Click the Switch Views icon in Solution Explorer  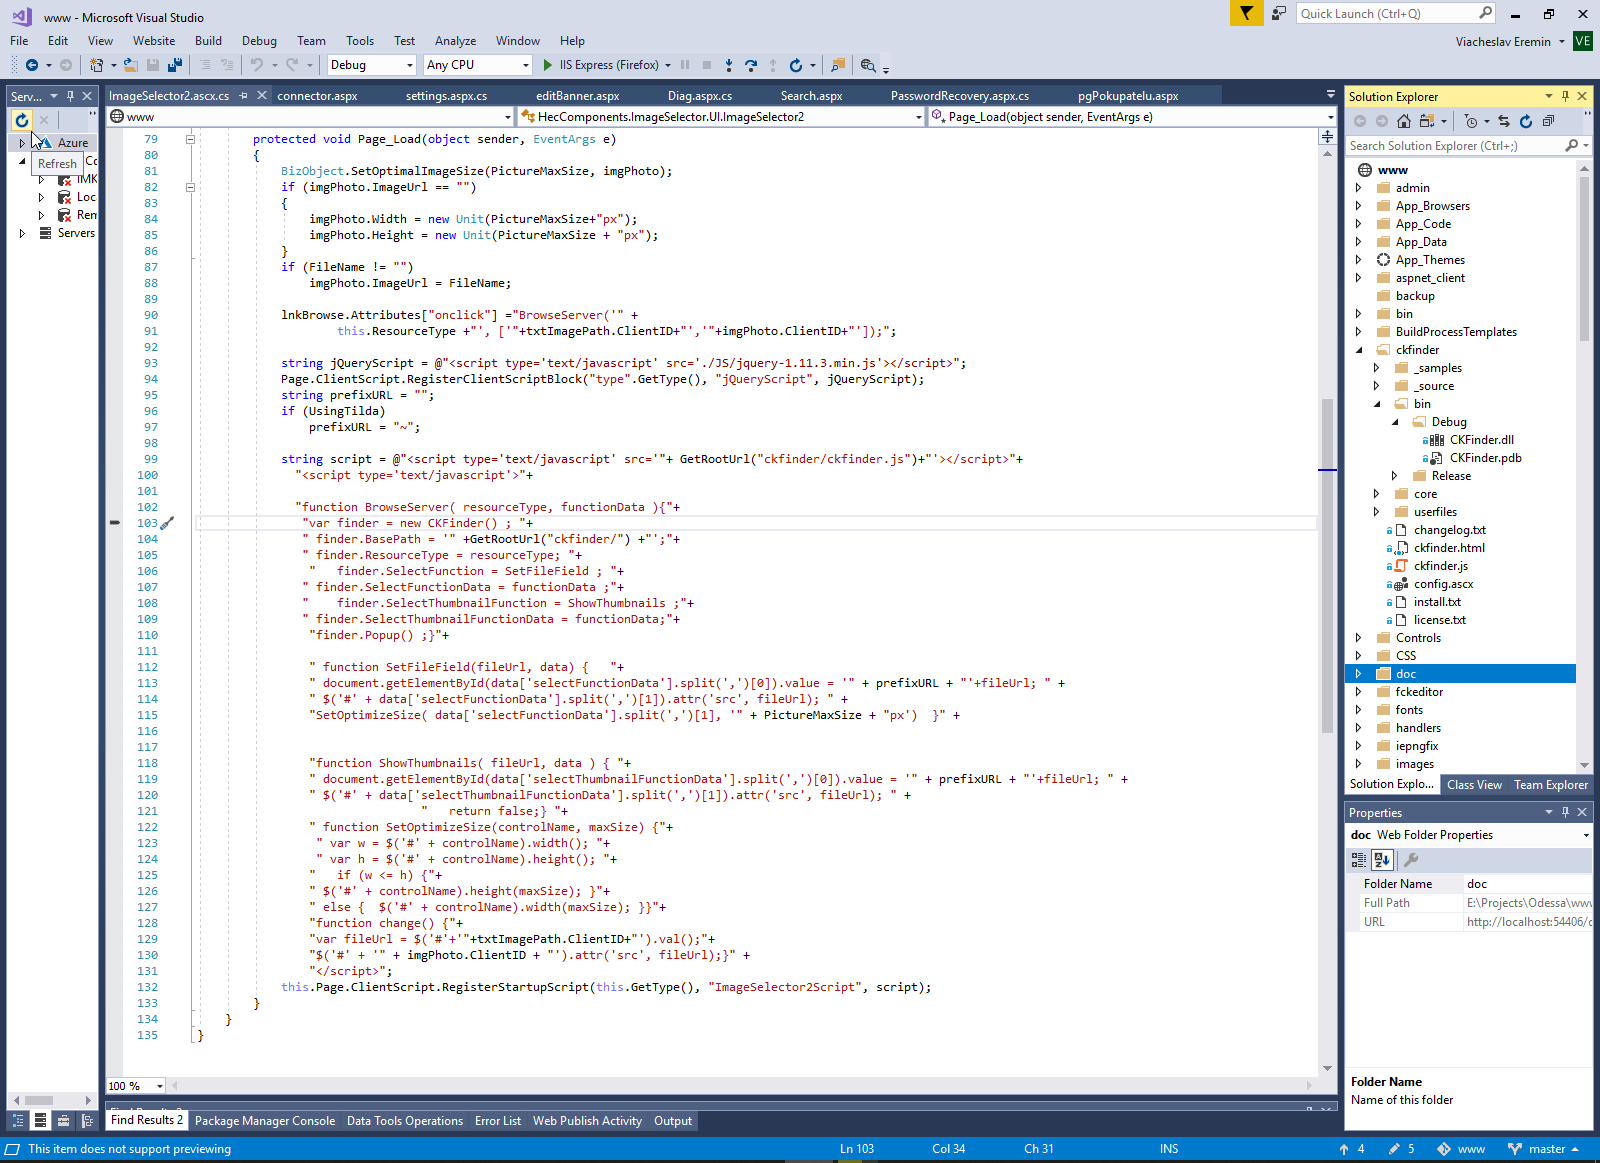[x=1427, y=121]
